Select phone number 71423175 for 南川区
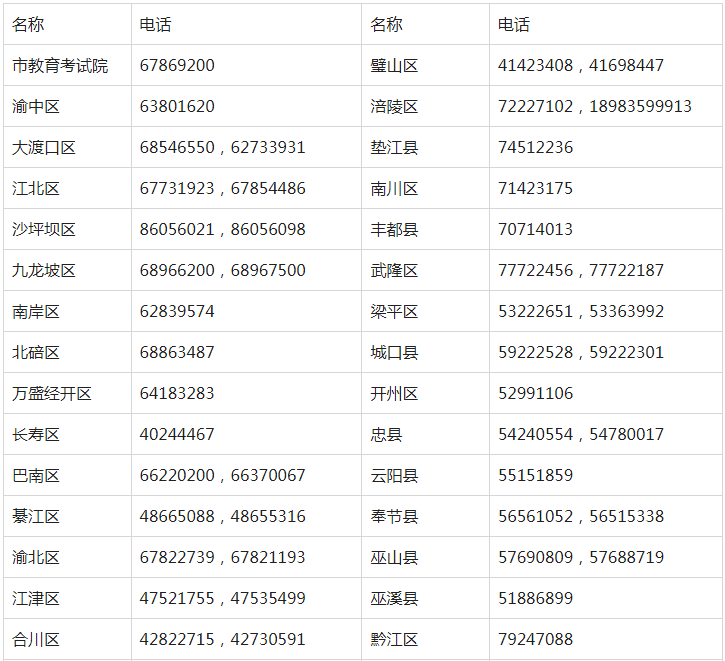Image resolution: width=725 pixels, height=661 pixels. click(535, 189)
